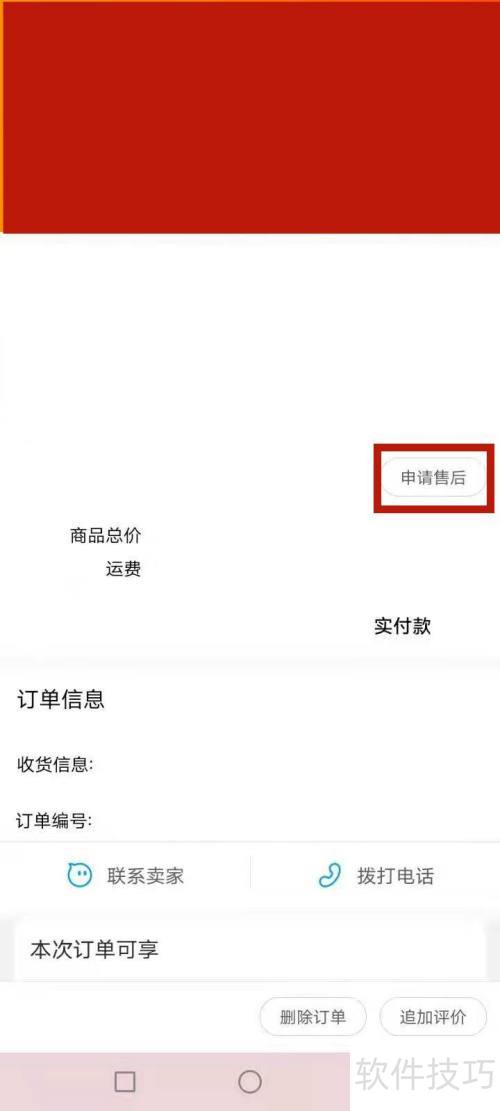Click the phone handset icon beside 拨打电话

pyautogui.click(x=329, y=876)
